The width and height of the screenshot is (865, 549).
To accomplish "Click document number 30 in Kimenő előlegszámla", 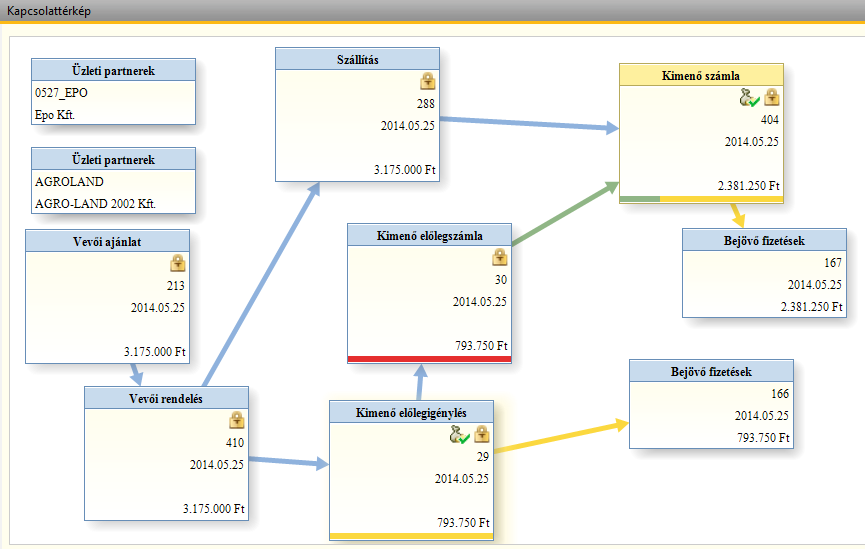I will (x=501, y=280).
